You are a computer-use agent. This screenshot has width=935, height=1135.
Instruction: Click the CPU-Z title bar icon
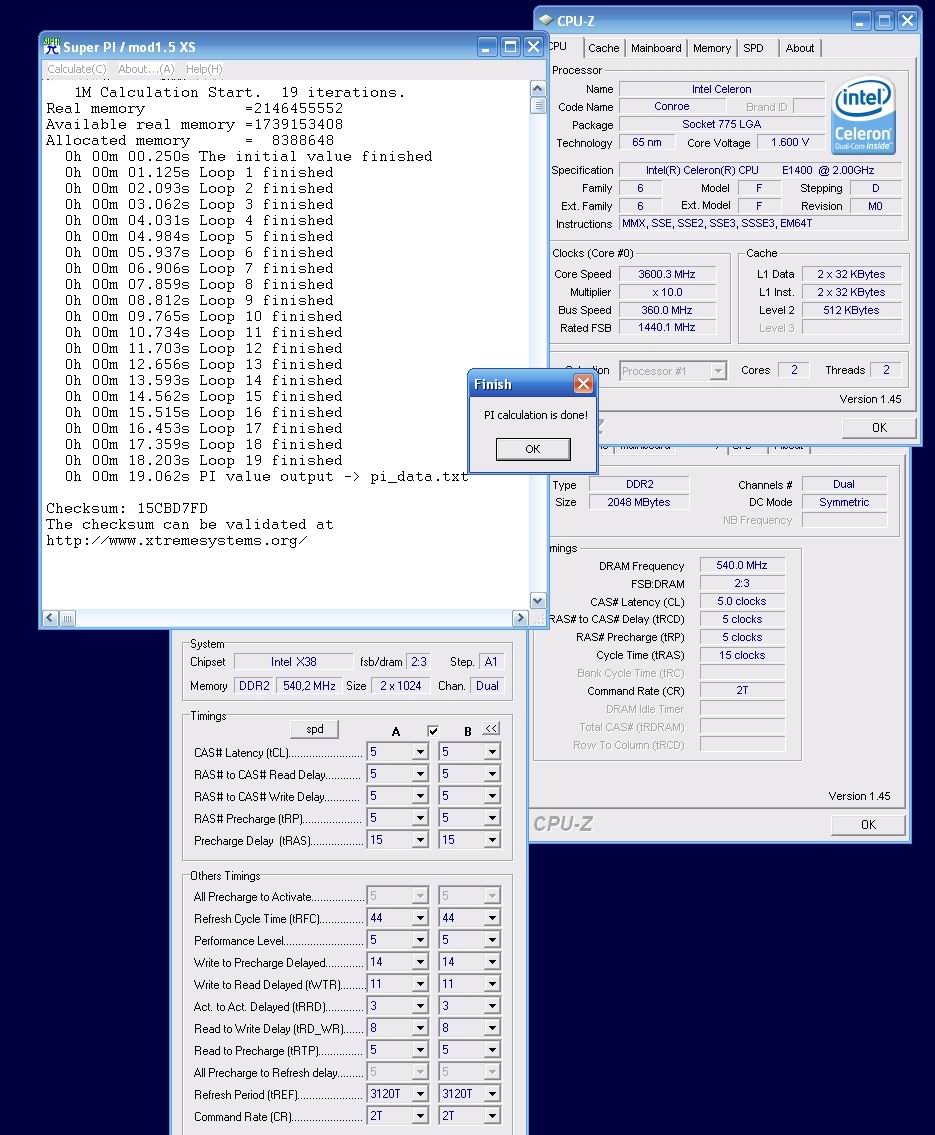[x=546, y=20]
